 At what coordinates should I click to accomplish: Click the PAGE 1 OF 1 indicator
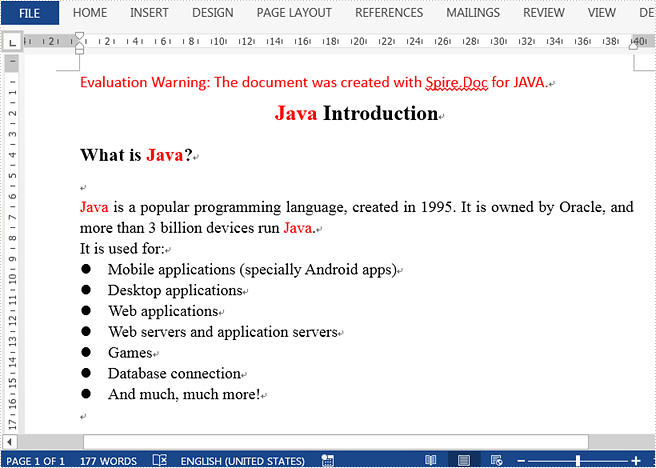[36, 460]
